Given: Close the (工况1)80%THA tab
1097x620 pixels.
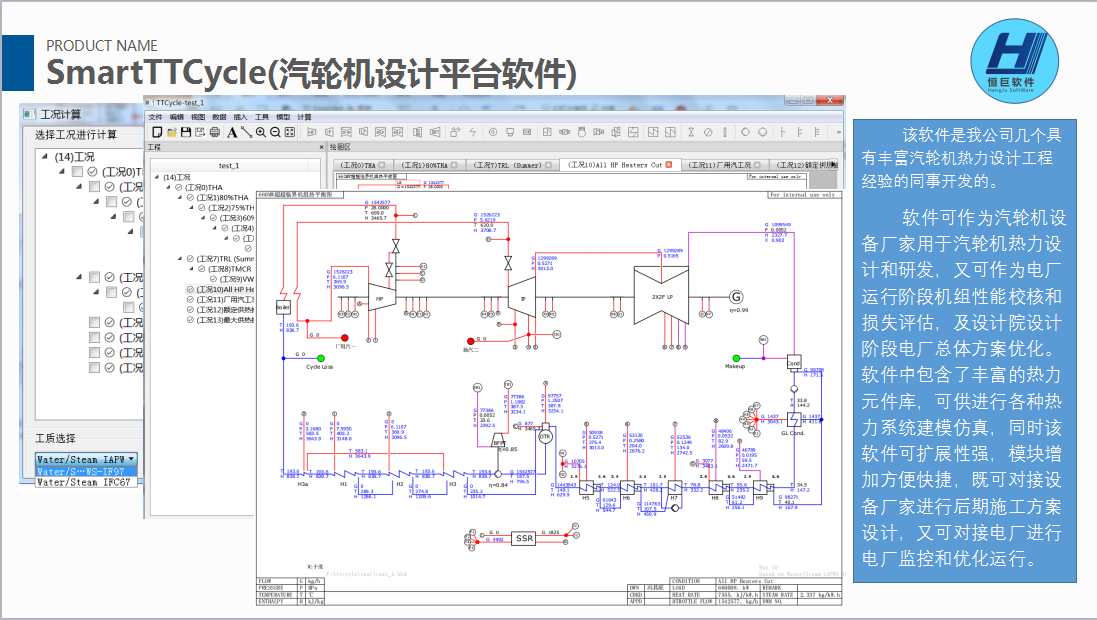Looking at the screenshot, I should click(x=454, y=165).
